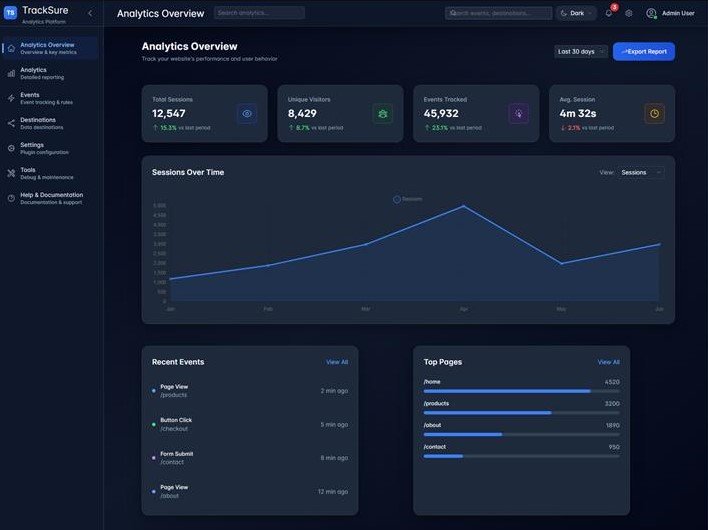Click View All in Recent Events

point(337,362)
